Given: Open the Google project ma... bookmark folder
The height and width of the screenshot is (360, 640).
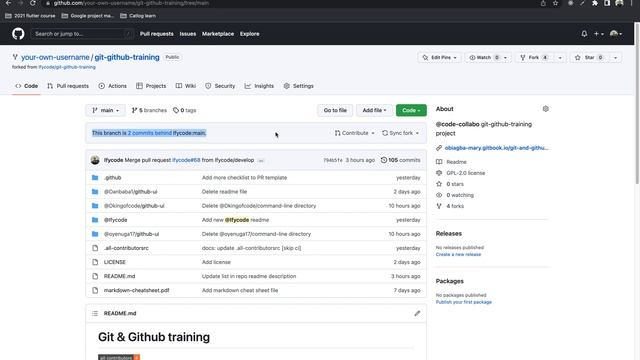Looking at the screenshot, I should point(87,16).
